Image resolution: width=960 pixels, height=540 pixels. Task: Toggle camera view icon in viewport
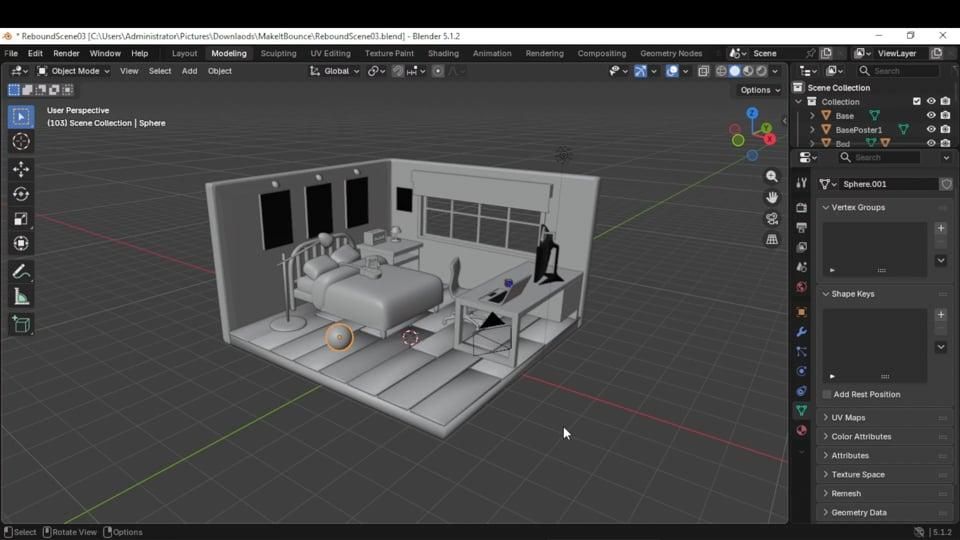coord(772,219)
